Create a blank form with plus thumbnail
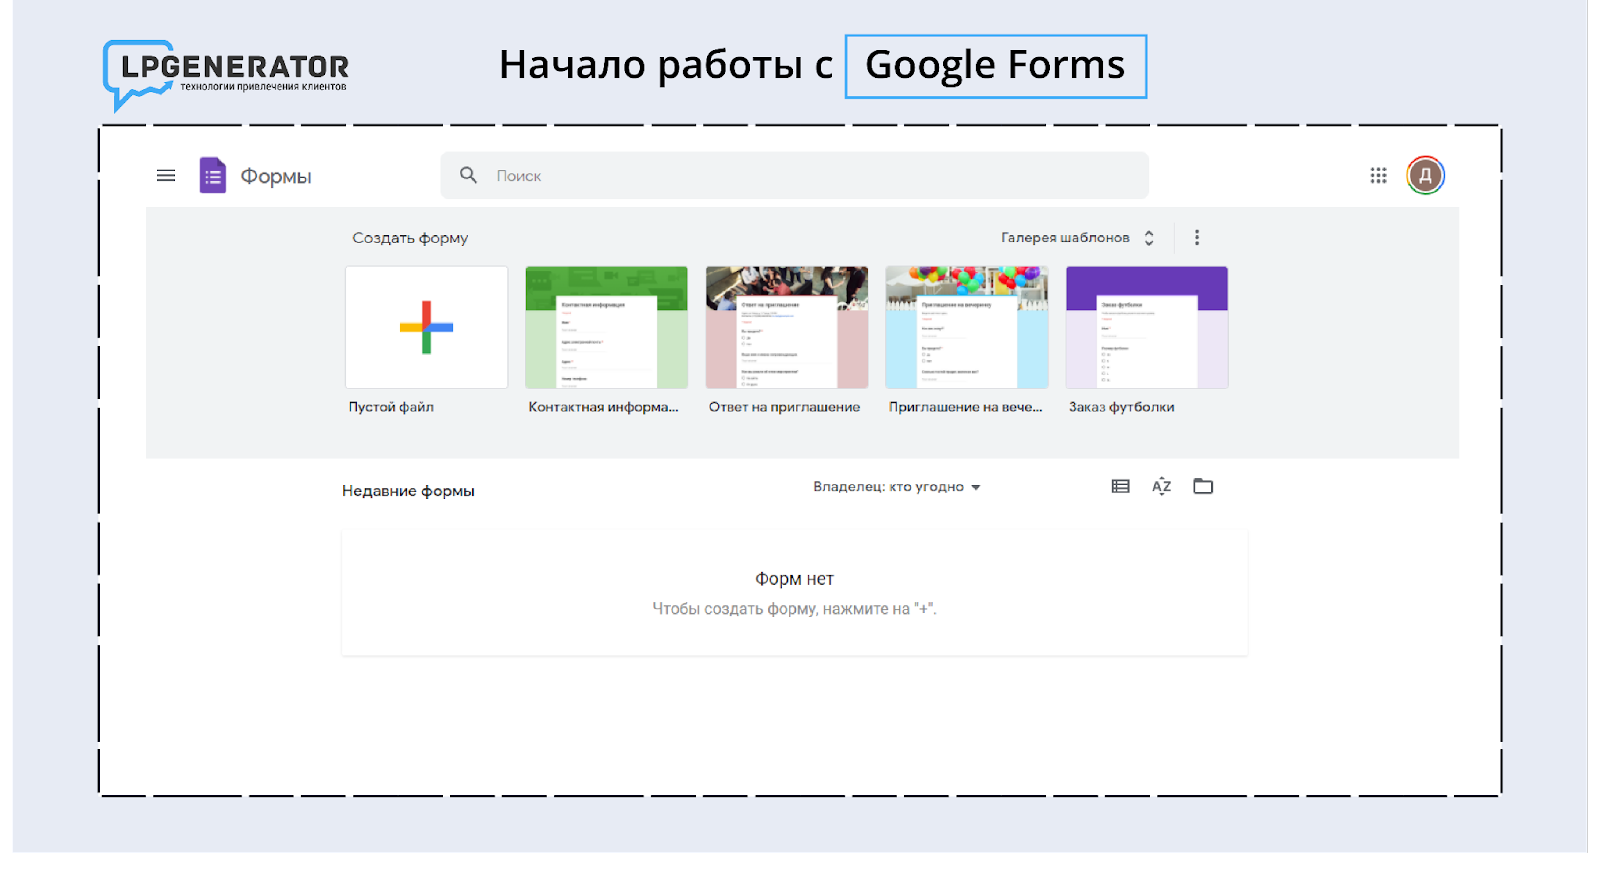The width and height of the screenshot is (1600, 895). click(426, 327)
